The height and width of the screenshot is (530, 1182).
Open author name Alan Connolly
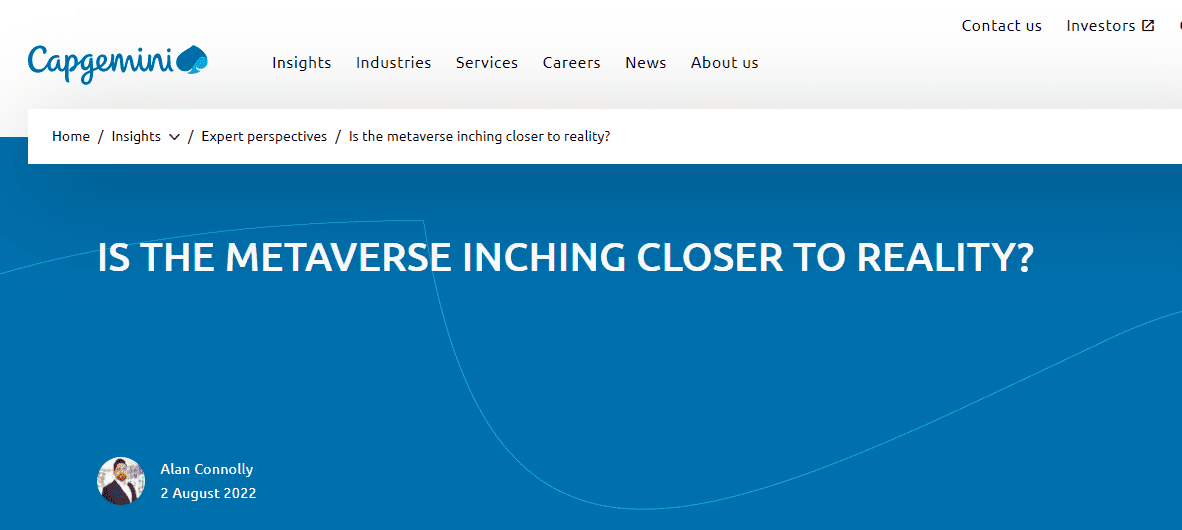pyautogui.click(x=207, y=469)
